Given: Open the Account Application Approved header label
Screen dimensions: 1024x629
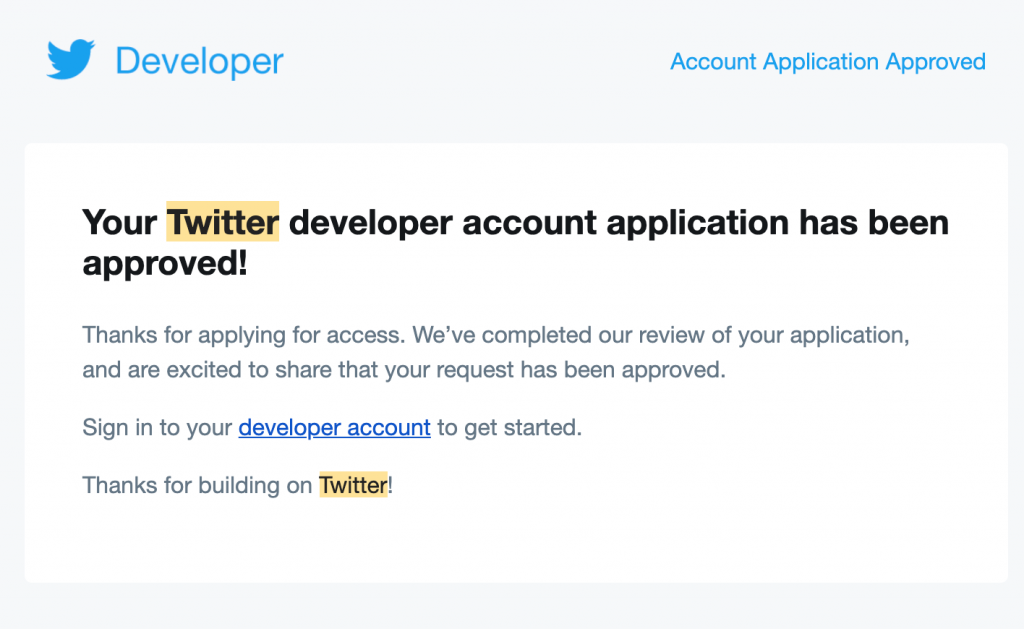Looking at the screenshot, I should [827, 61].
